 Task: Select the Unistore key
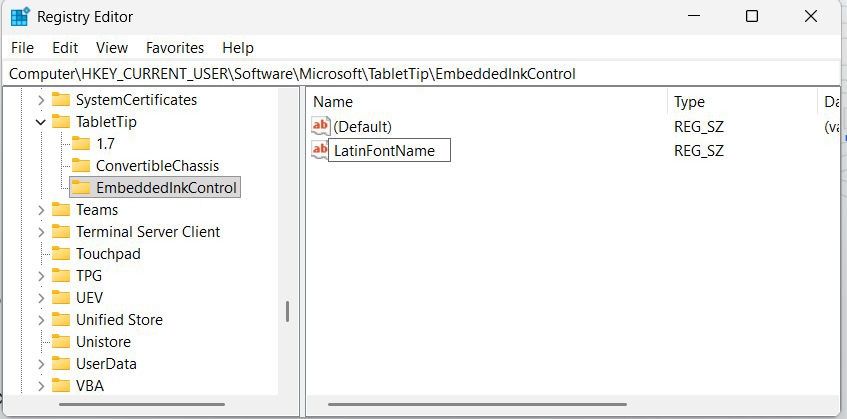tap(104, 342)
